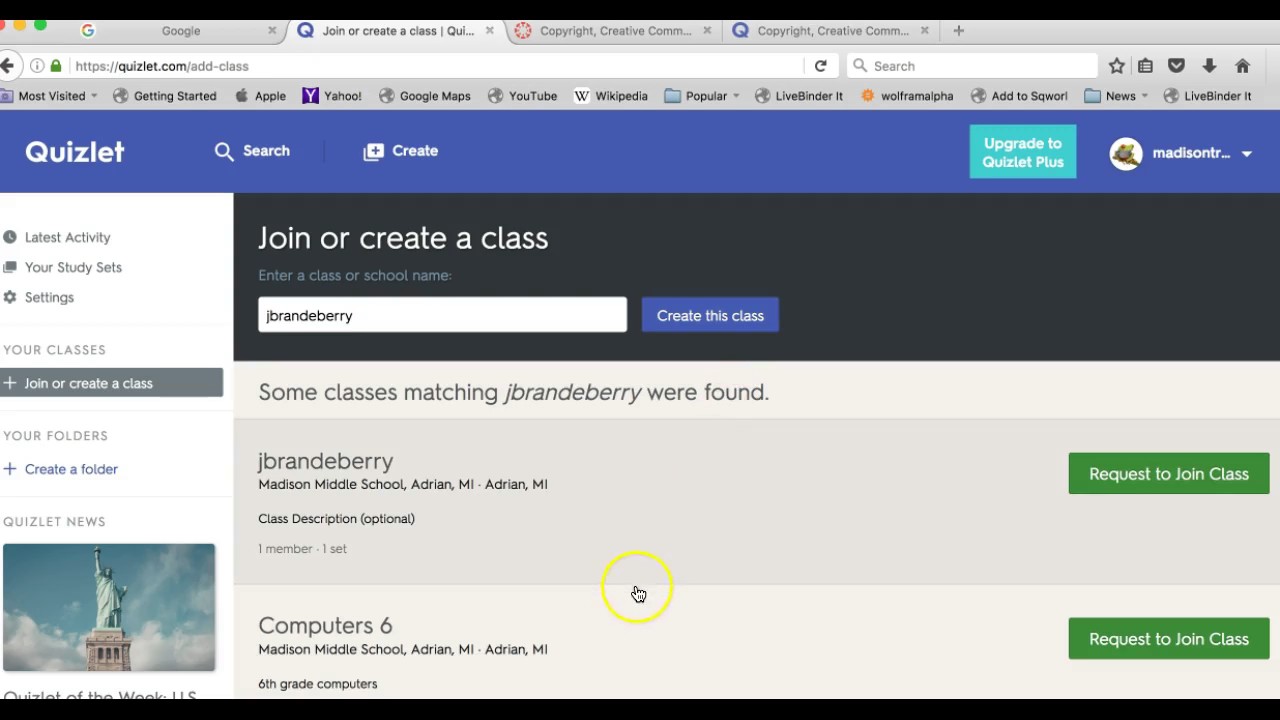
Task: Expand the Most Visited bookmarks dropdown
Action: [94, 96]
